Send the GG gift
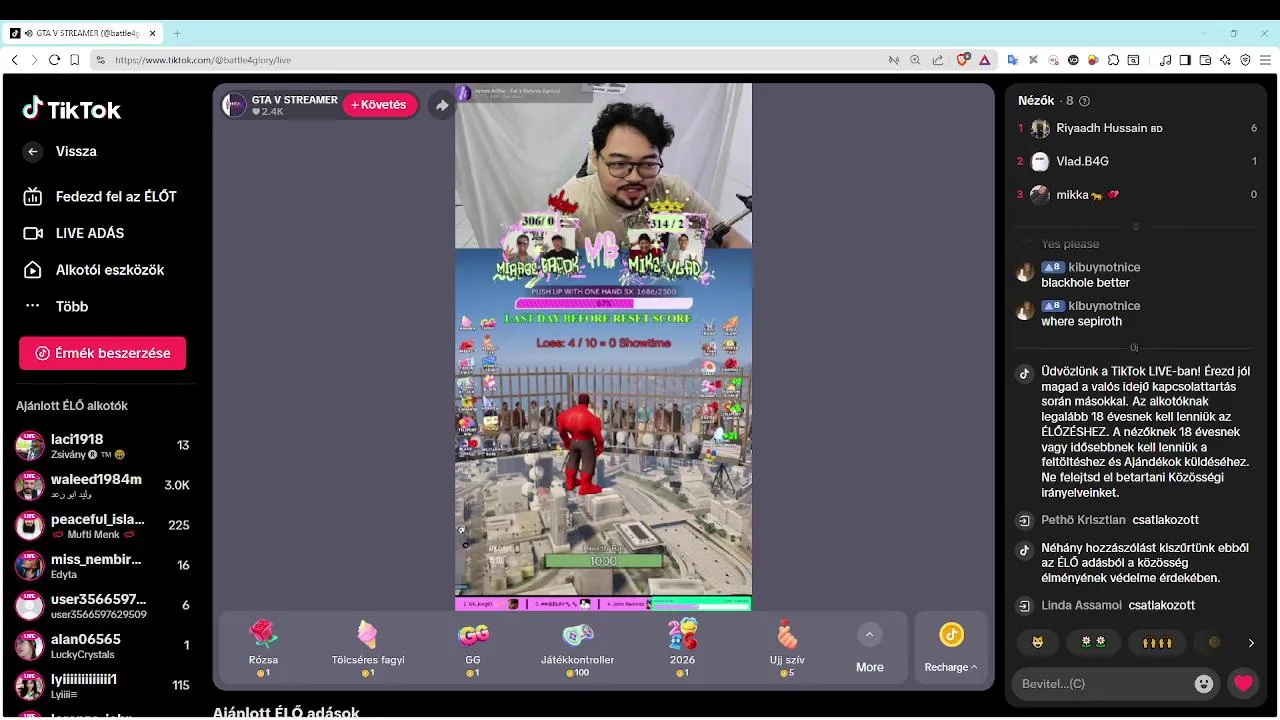The width and height of the screenshot is (1280, 720). point(473,648)
